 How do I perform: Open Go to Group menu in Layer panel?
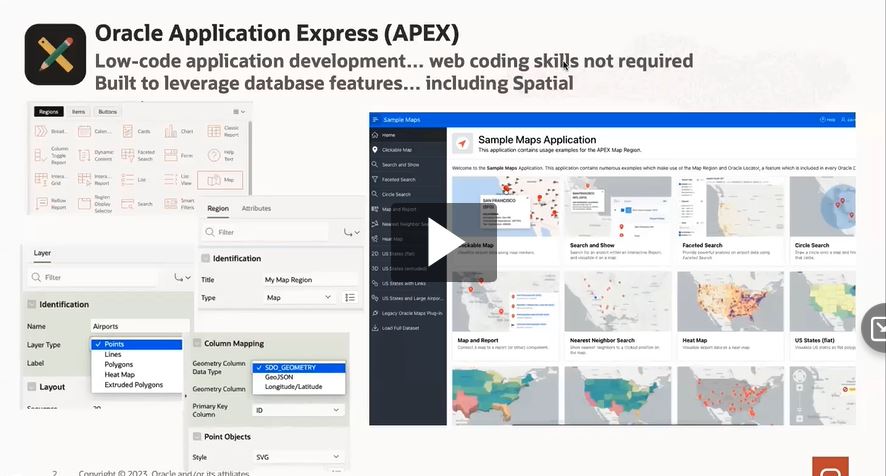tap(182, 277)
